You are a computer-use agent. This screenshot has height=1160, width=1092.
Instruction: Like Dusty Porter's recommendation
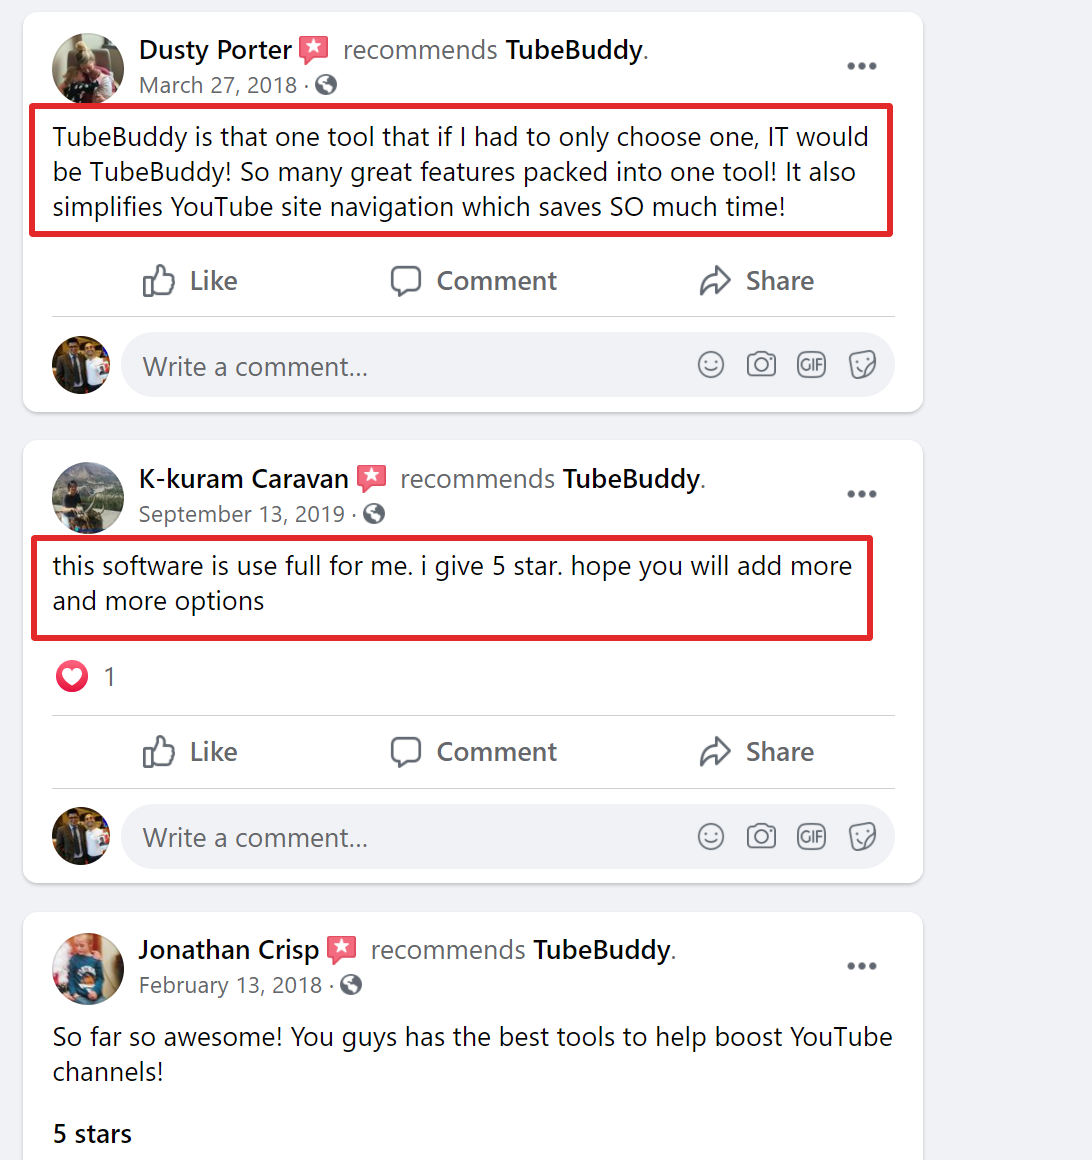point(190,281)
